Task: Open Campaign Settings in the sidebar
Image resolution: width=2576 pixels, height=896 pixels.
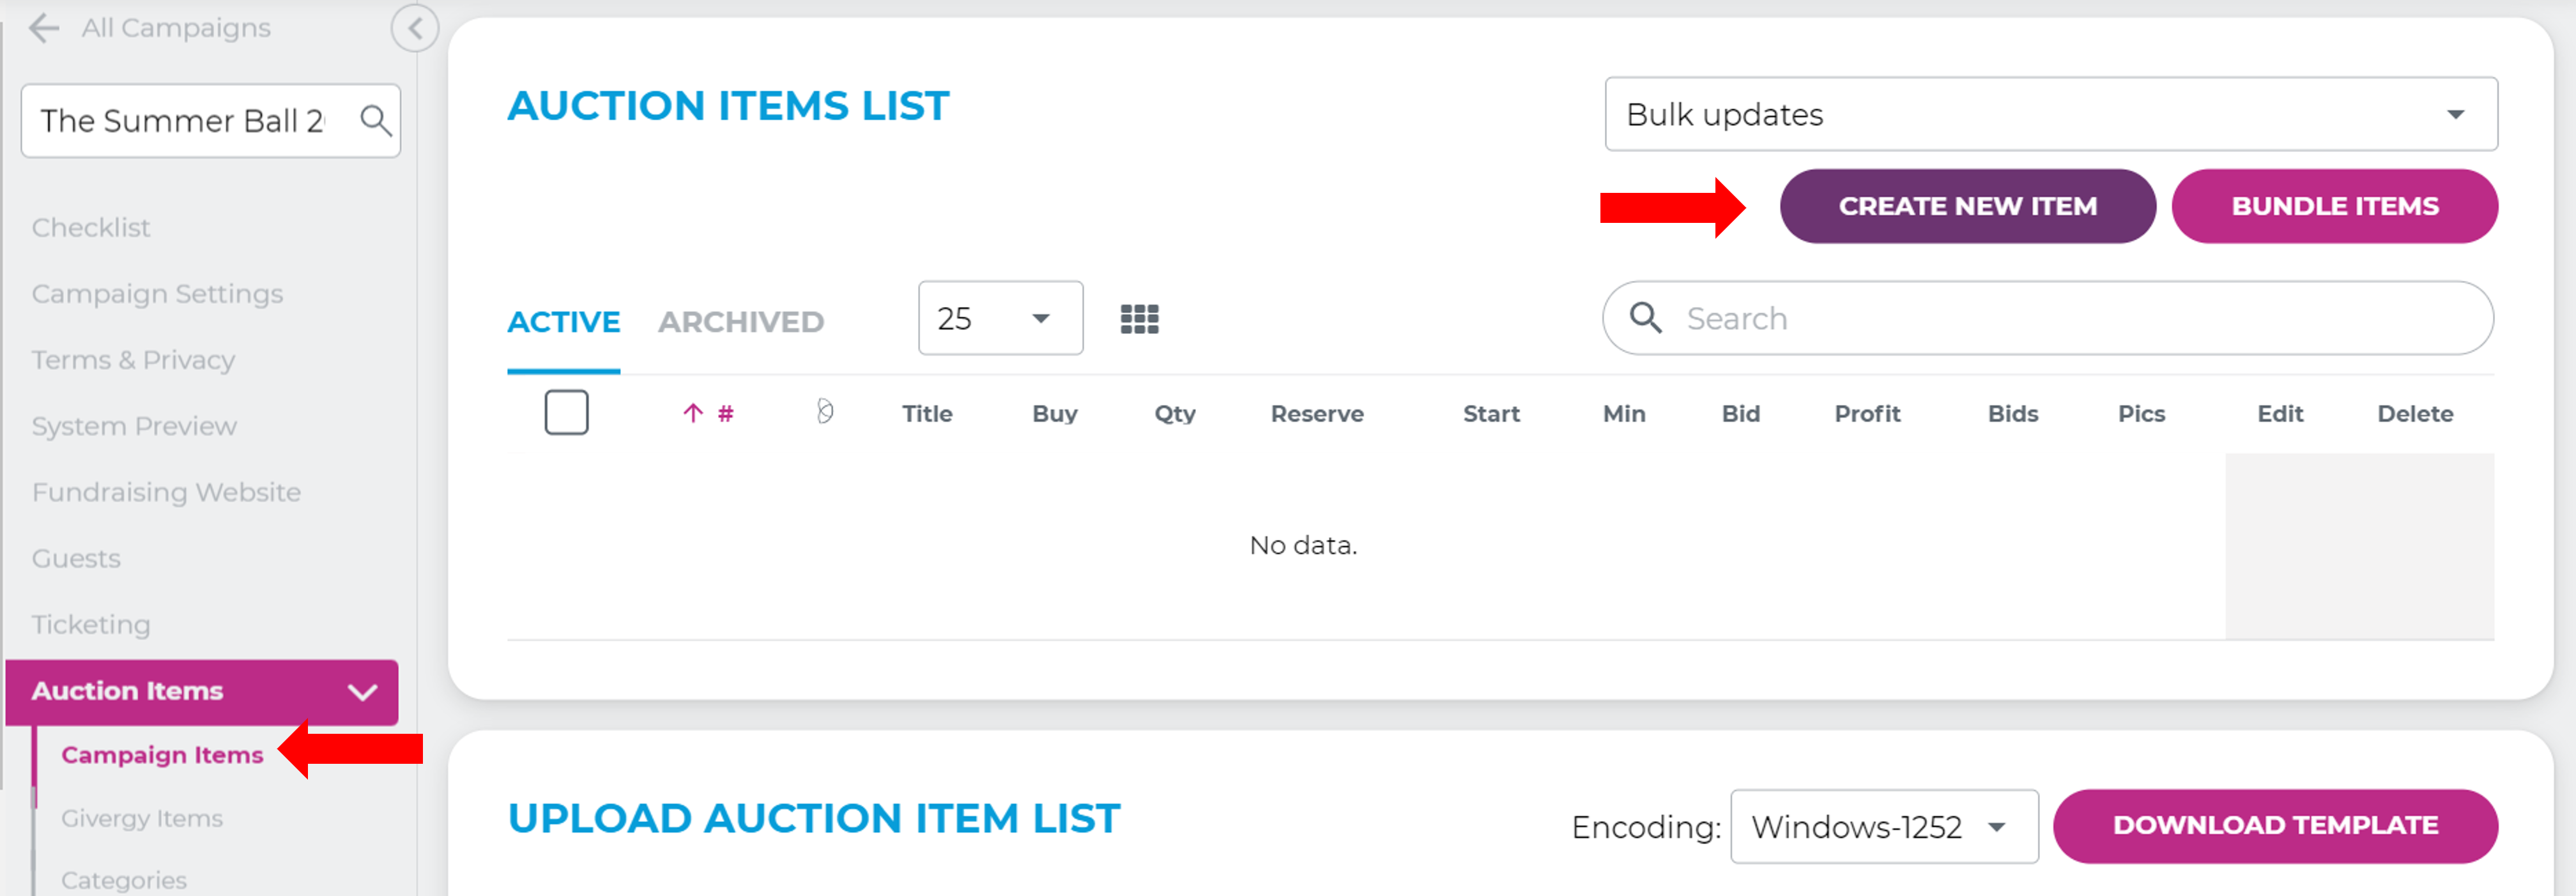Action: (x=157, y=294)
